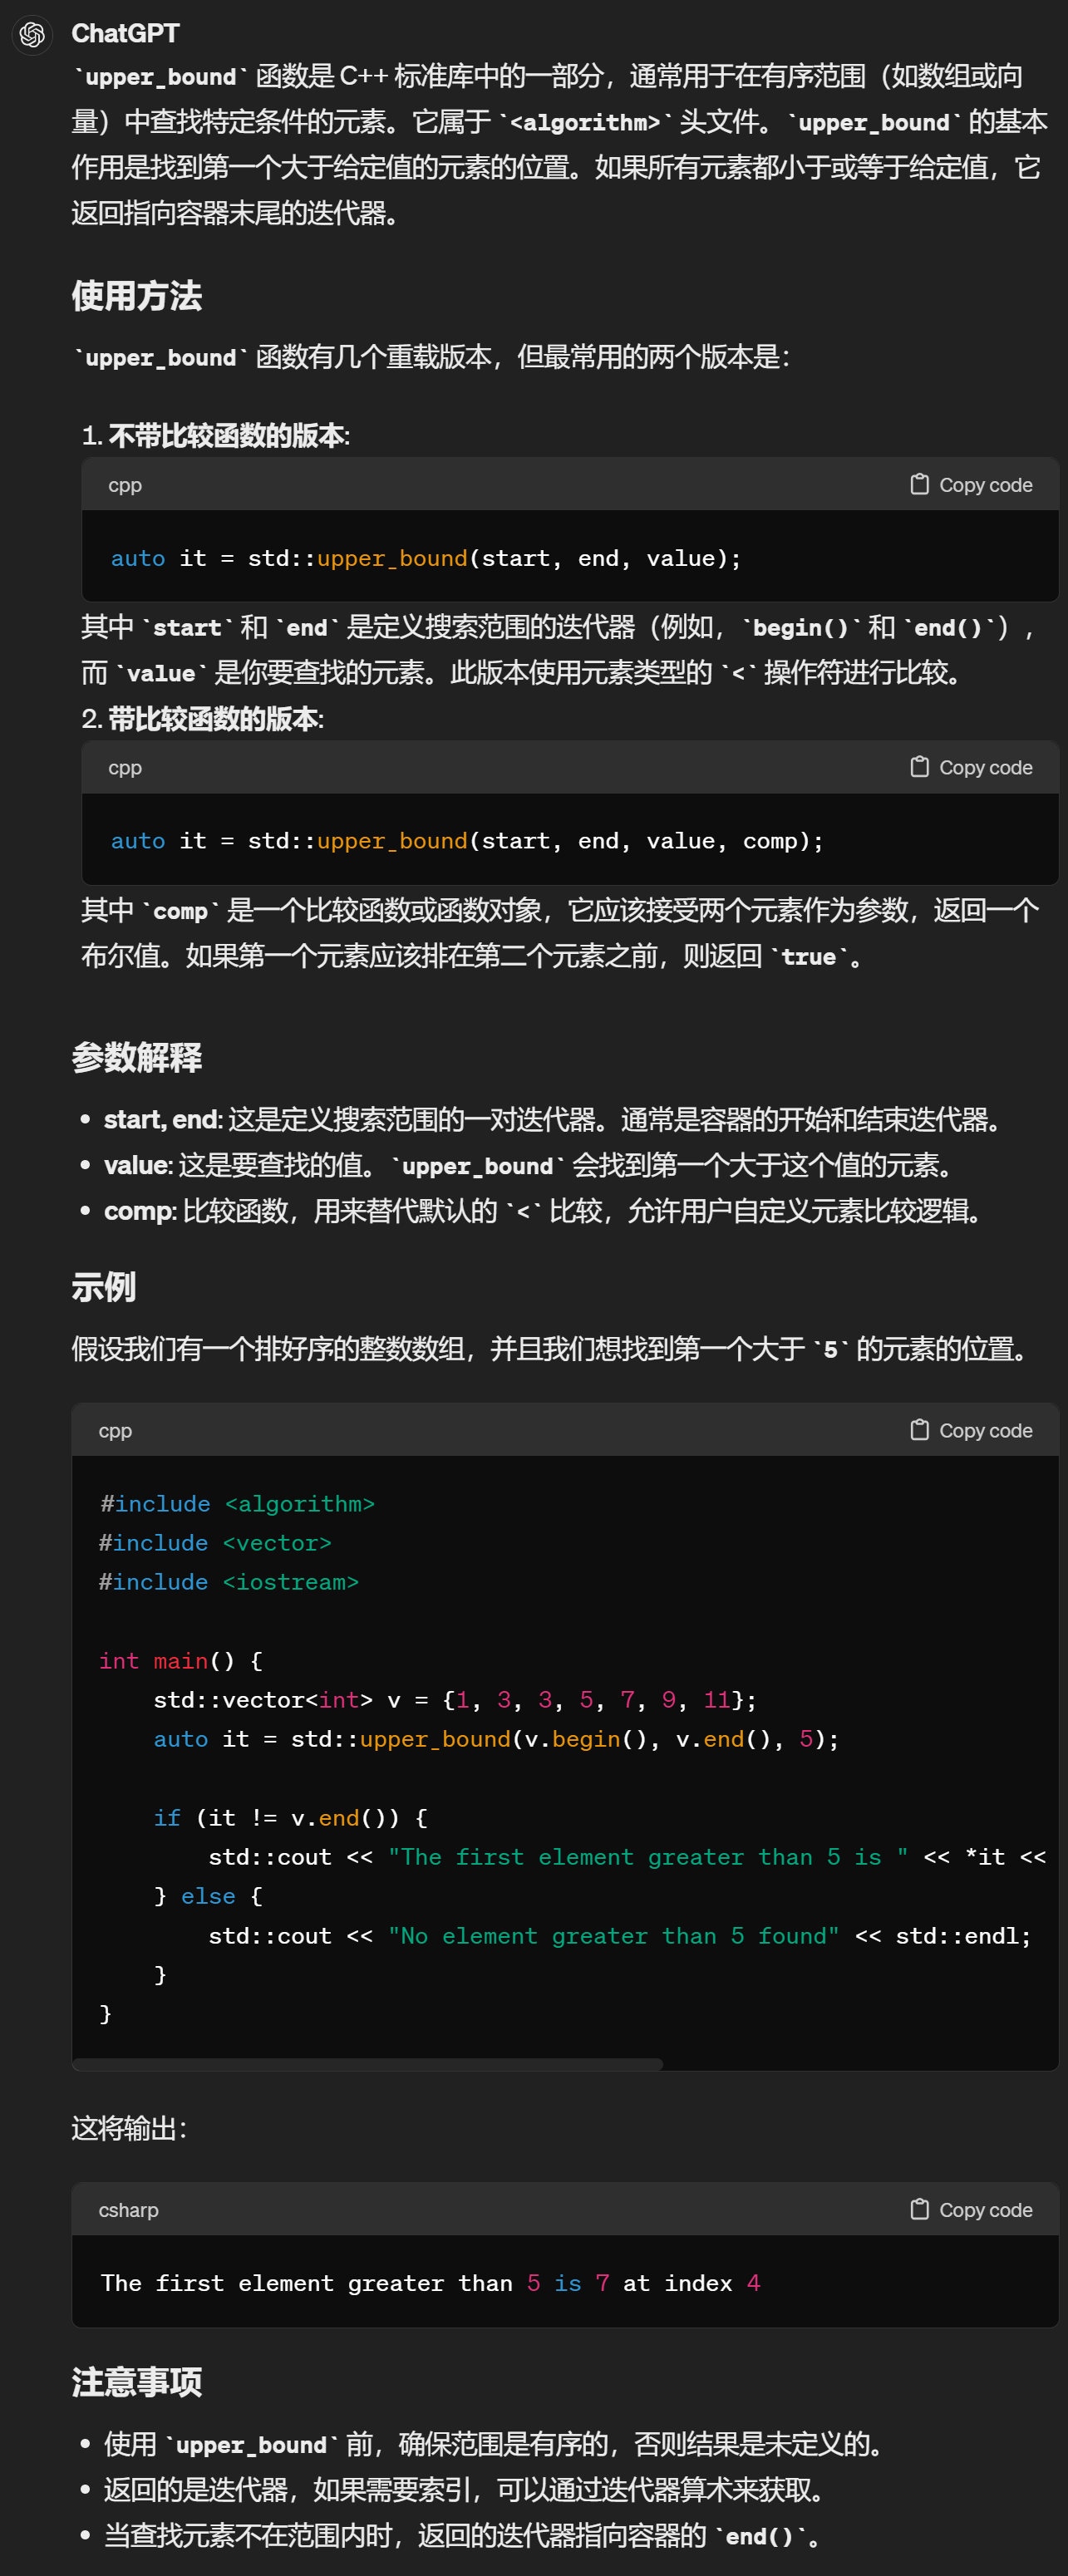Click the heading 注意事项
Screen dimensions: 1068x2576
point(137,2382)
